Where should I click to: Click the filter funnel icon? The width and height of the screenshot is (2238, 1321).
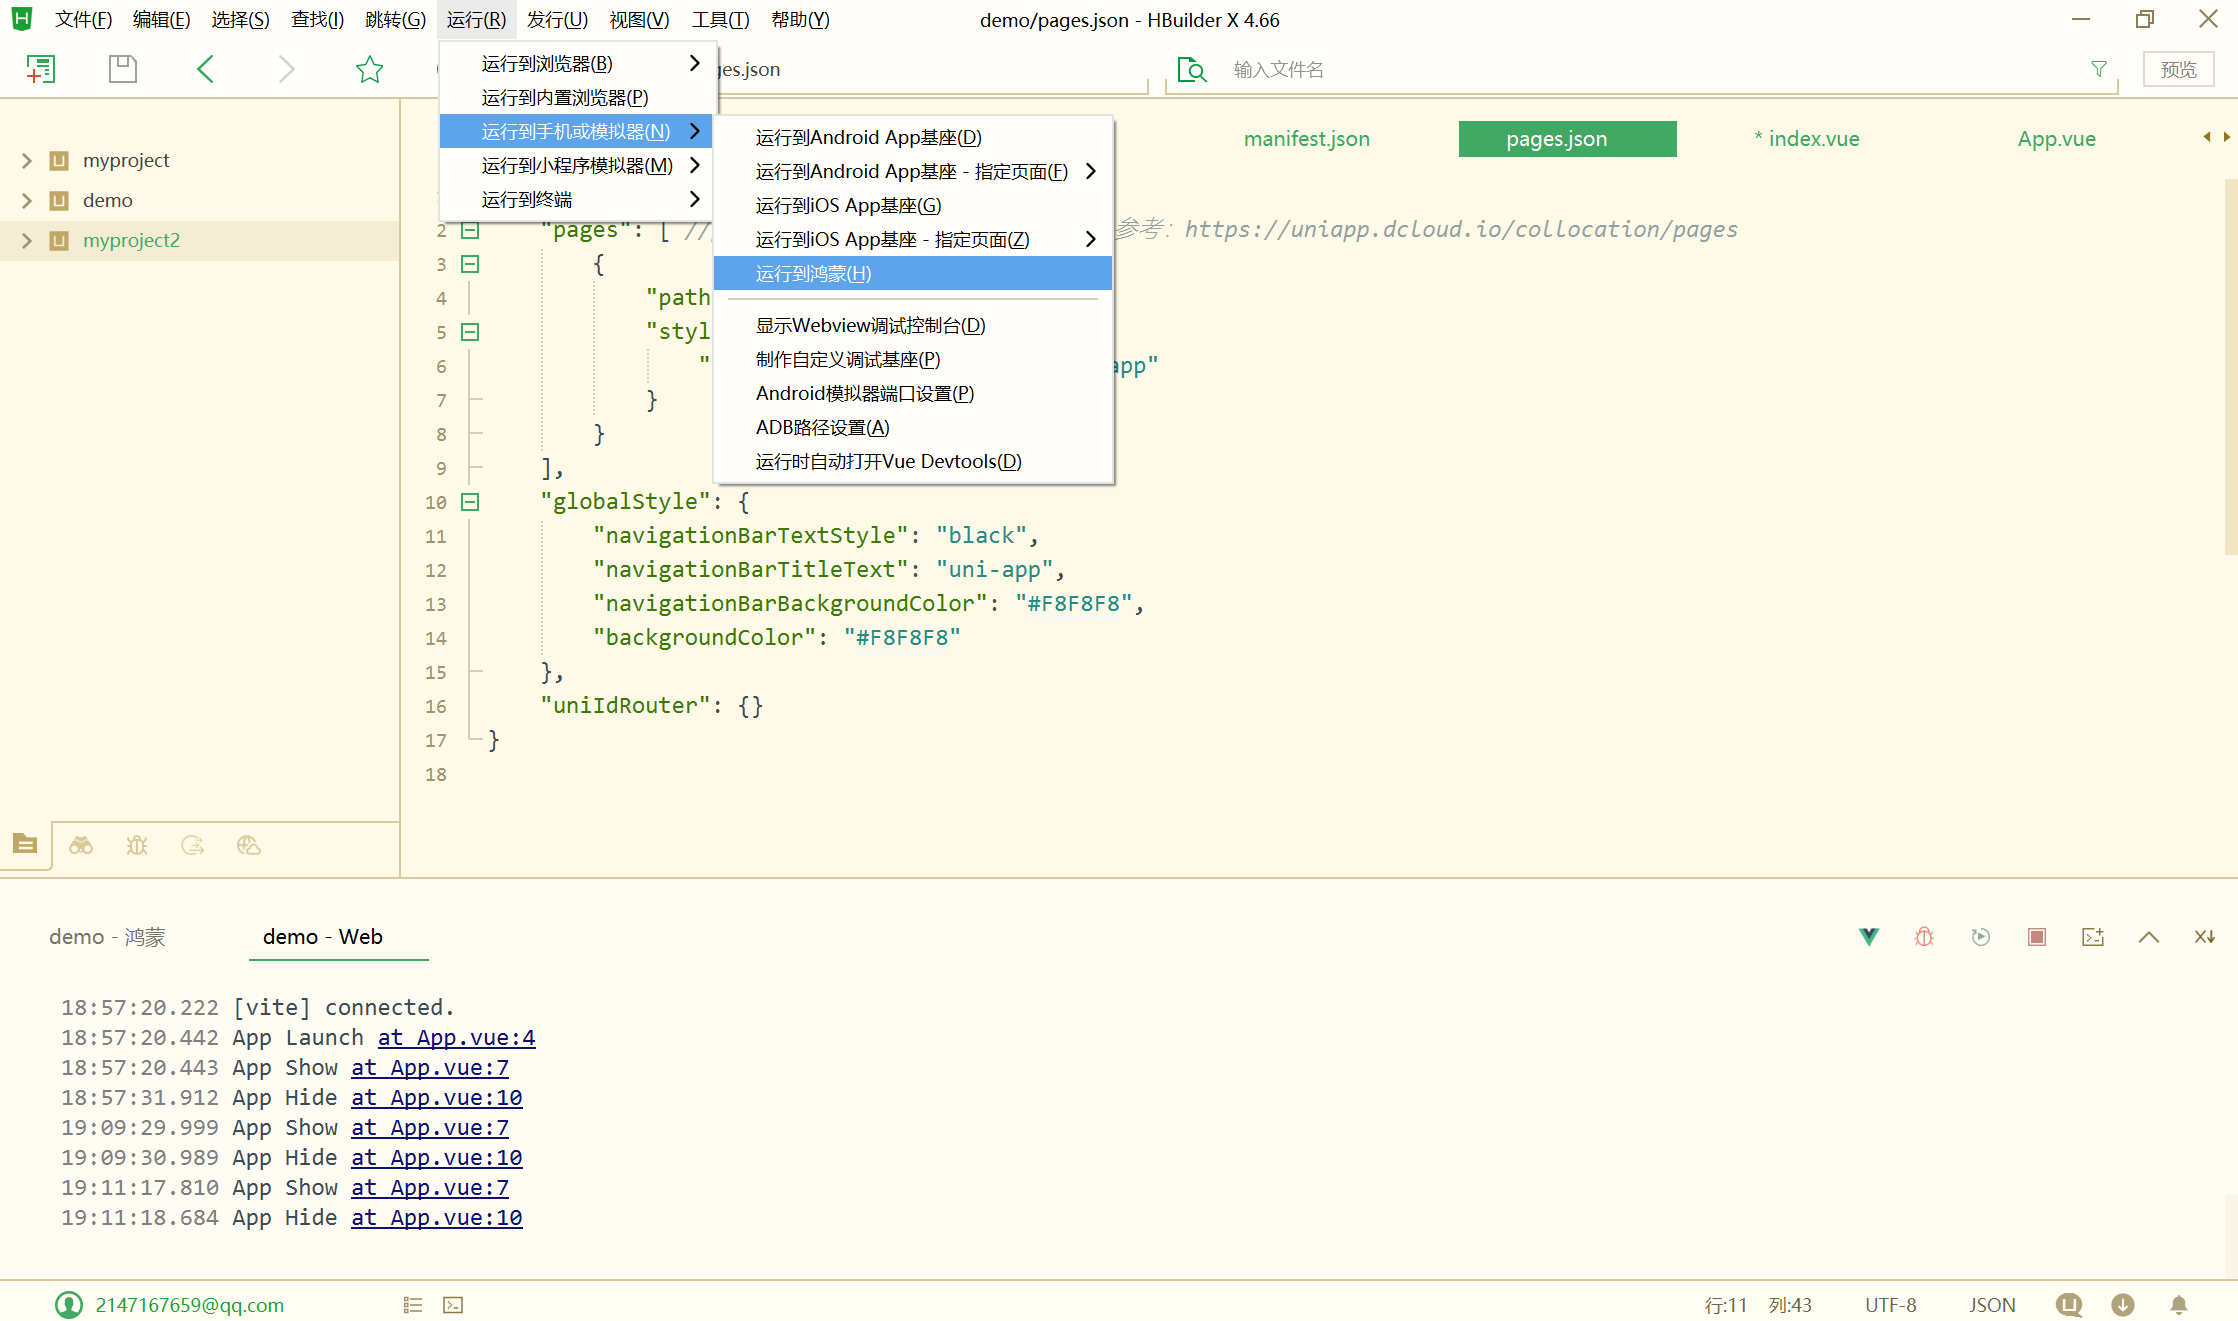pyautogui.click(x=2099, y=69)
